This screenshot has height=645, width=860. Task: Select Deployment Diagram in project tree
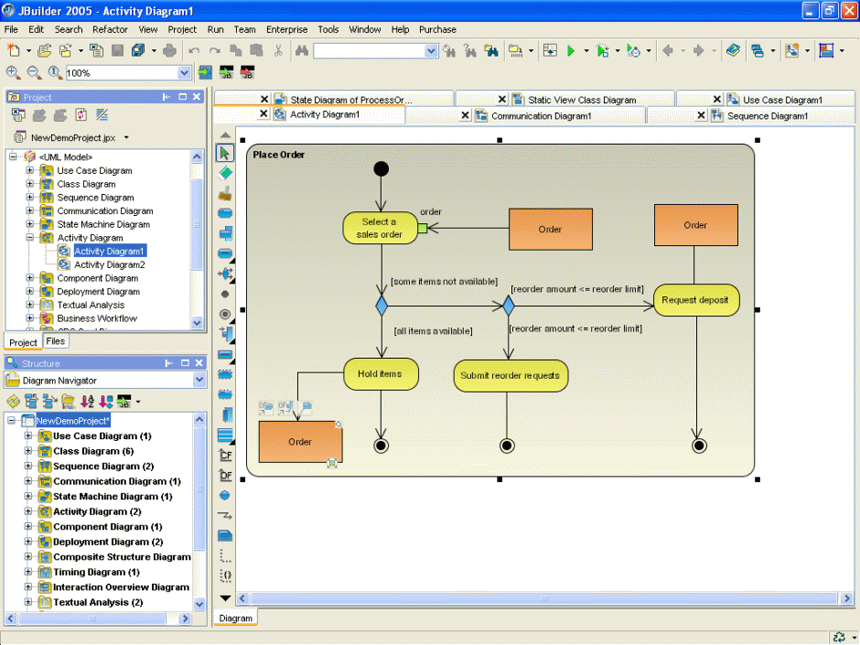click(x=98, y=291)
